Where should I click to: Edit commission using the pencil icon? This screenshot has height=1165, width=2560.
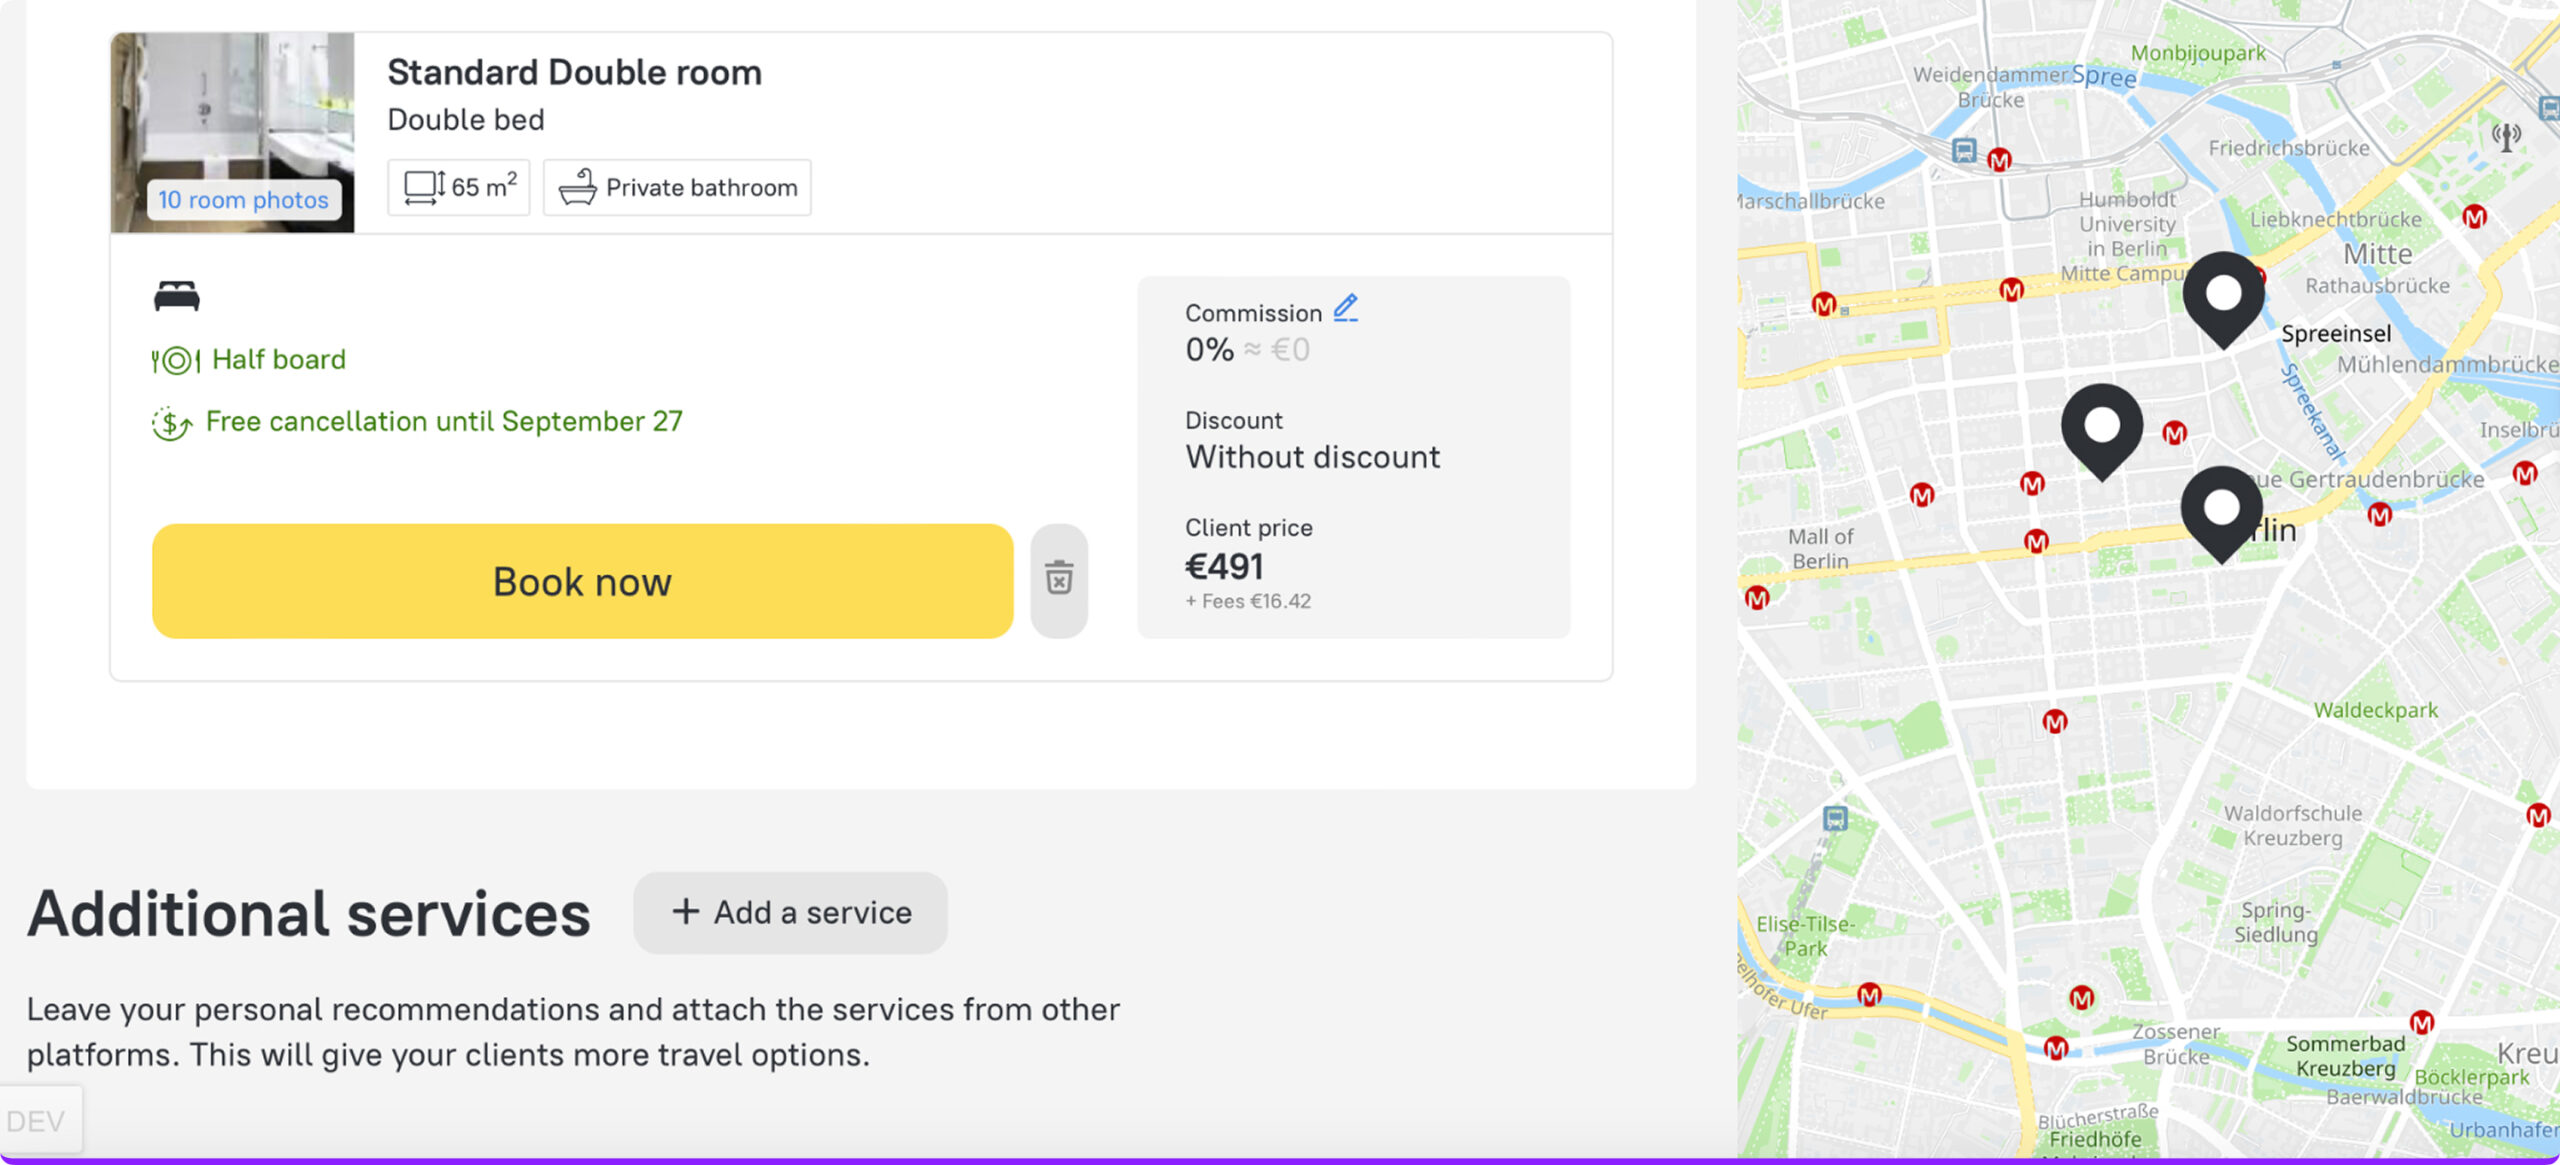pyautogui.click(x=1346, y=307)
